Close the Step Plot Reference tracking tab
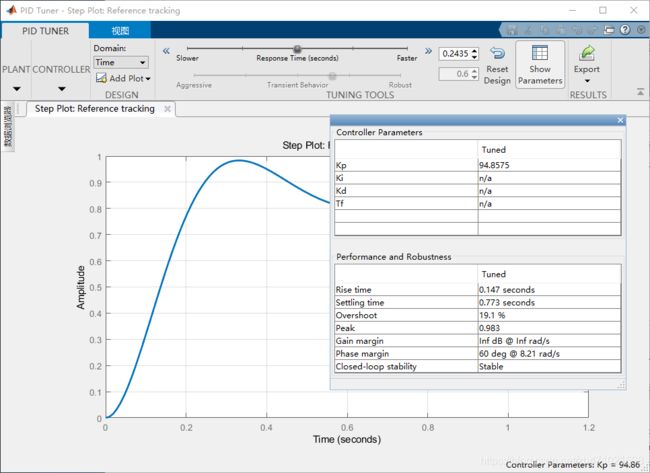650x473 pixels. coord(167,109)
